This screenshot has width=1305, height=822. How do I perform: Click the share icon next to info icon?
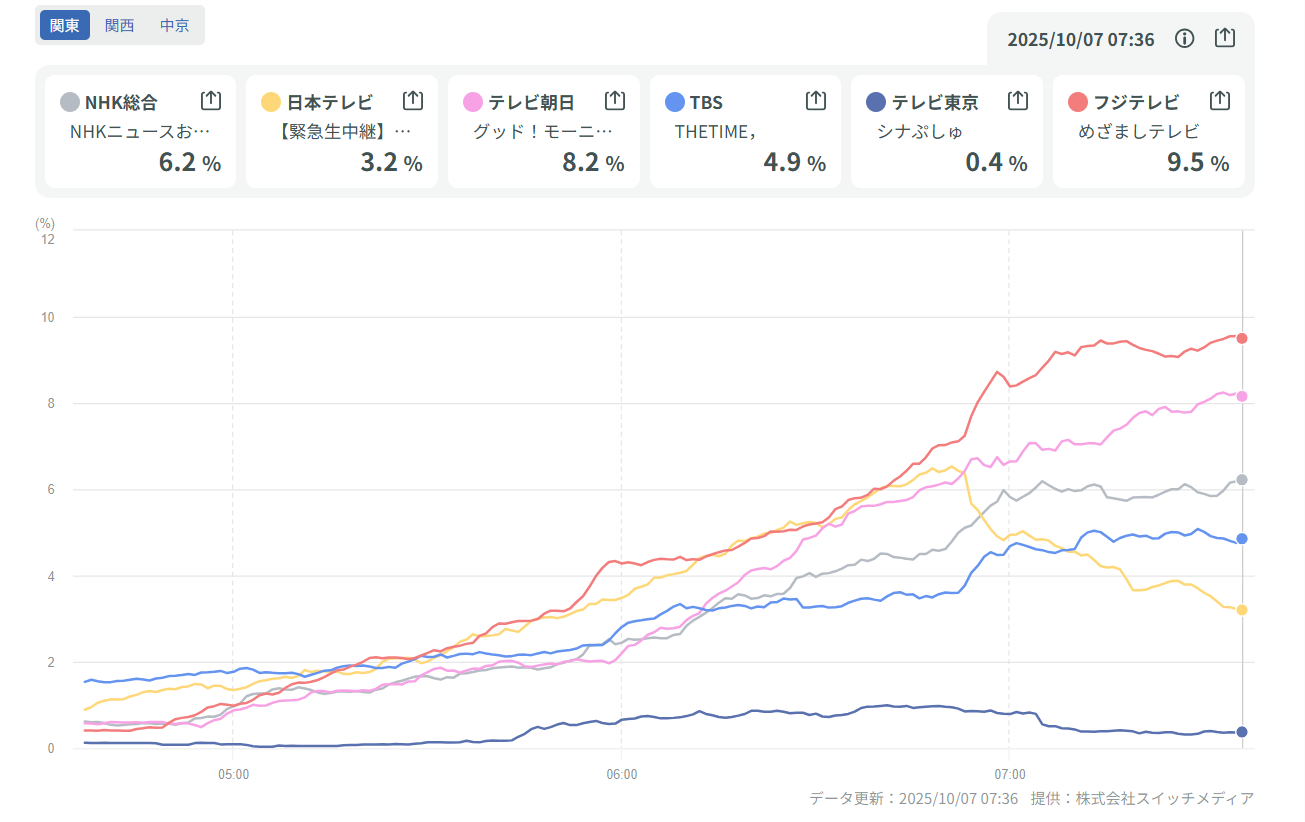(x=1225, y=39)
